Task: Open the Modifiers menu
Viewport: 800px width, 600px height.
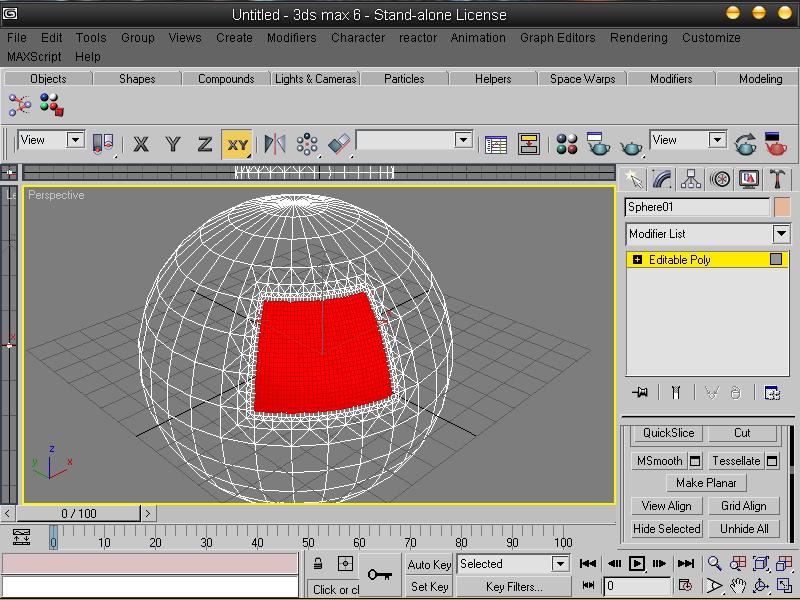Action: point(292,38)
